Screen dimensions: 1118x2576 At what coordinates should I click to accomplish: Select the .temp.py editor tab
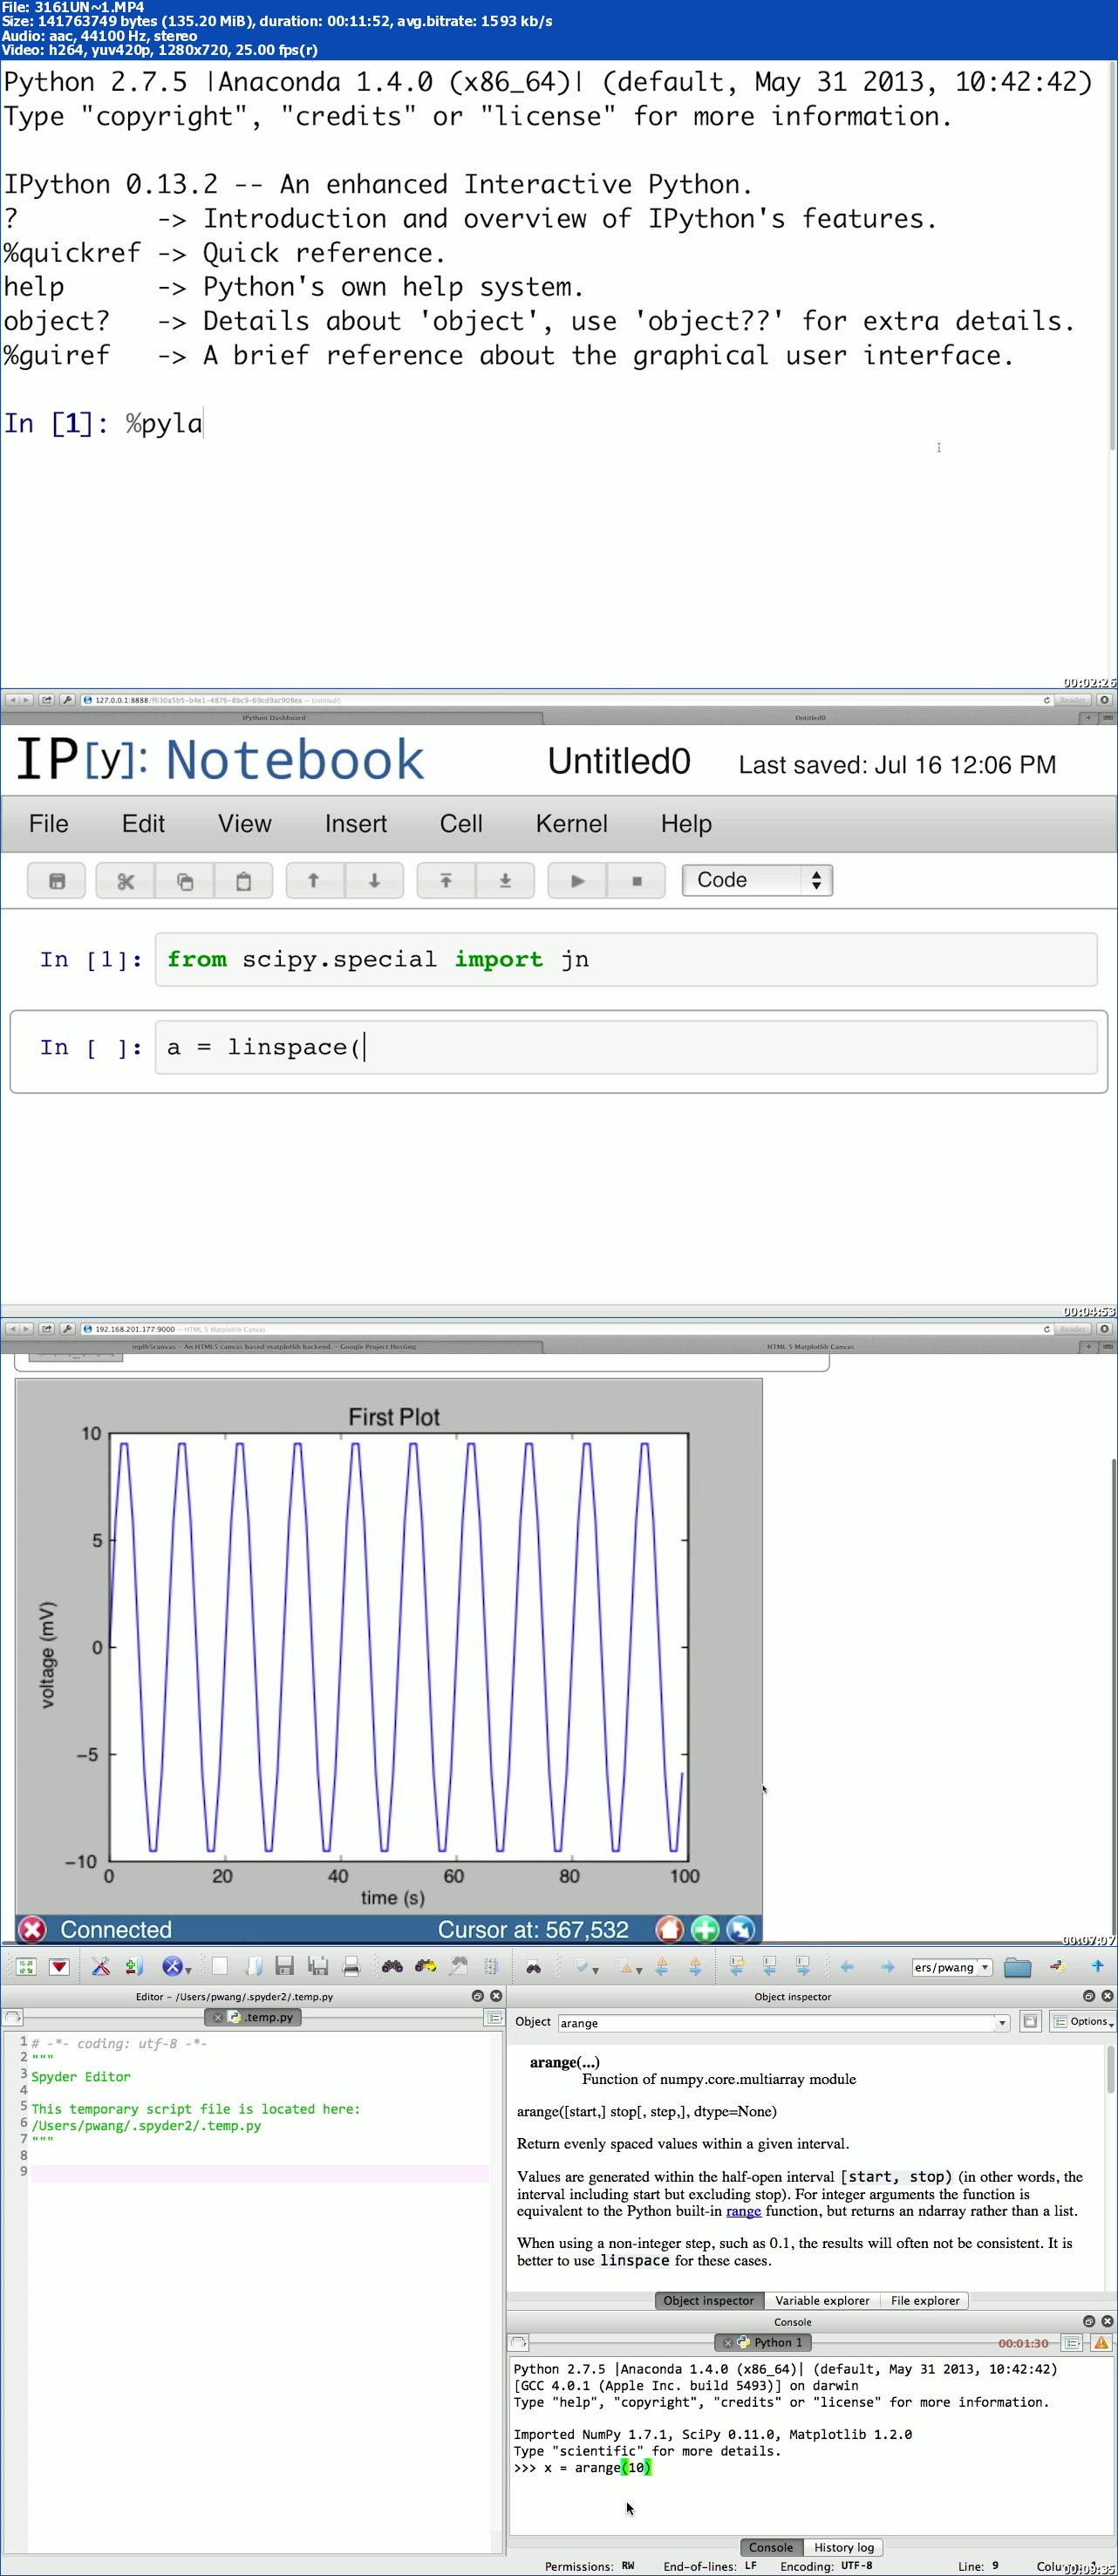[x=253, y=2017]
